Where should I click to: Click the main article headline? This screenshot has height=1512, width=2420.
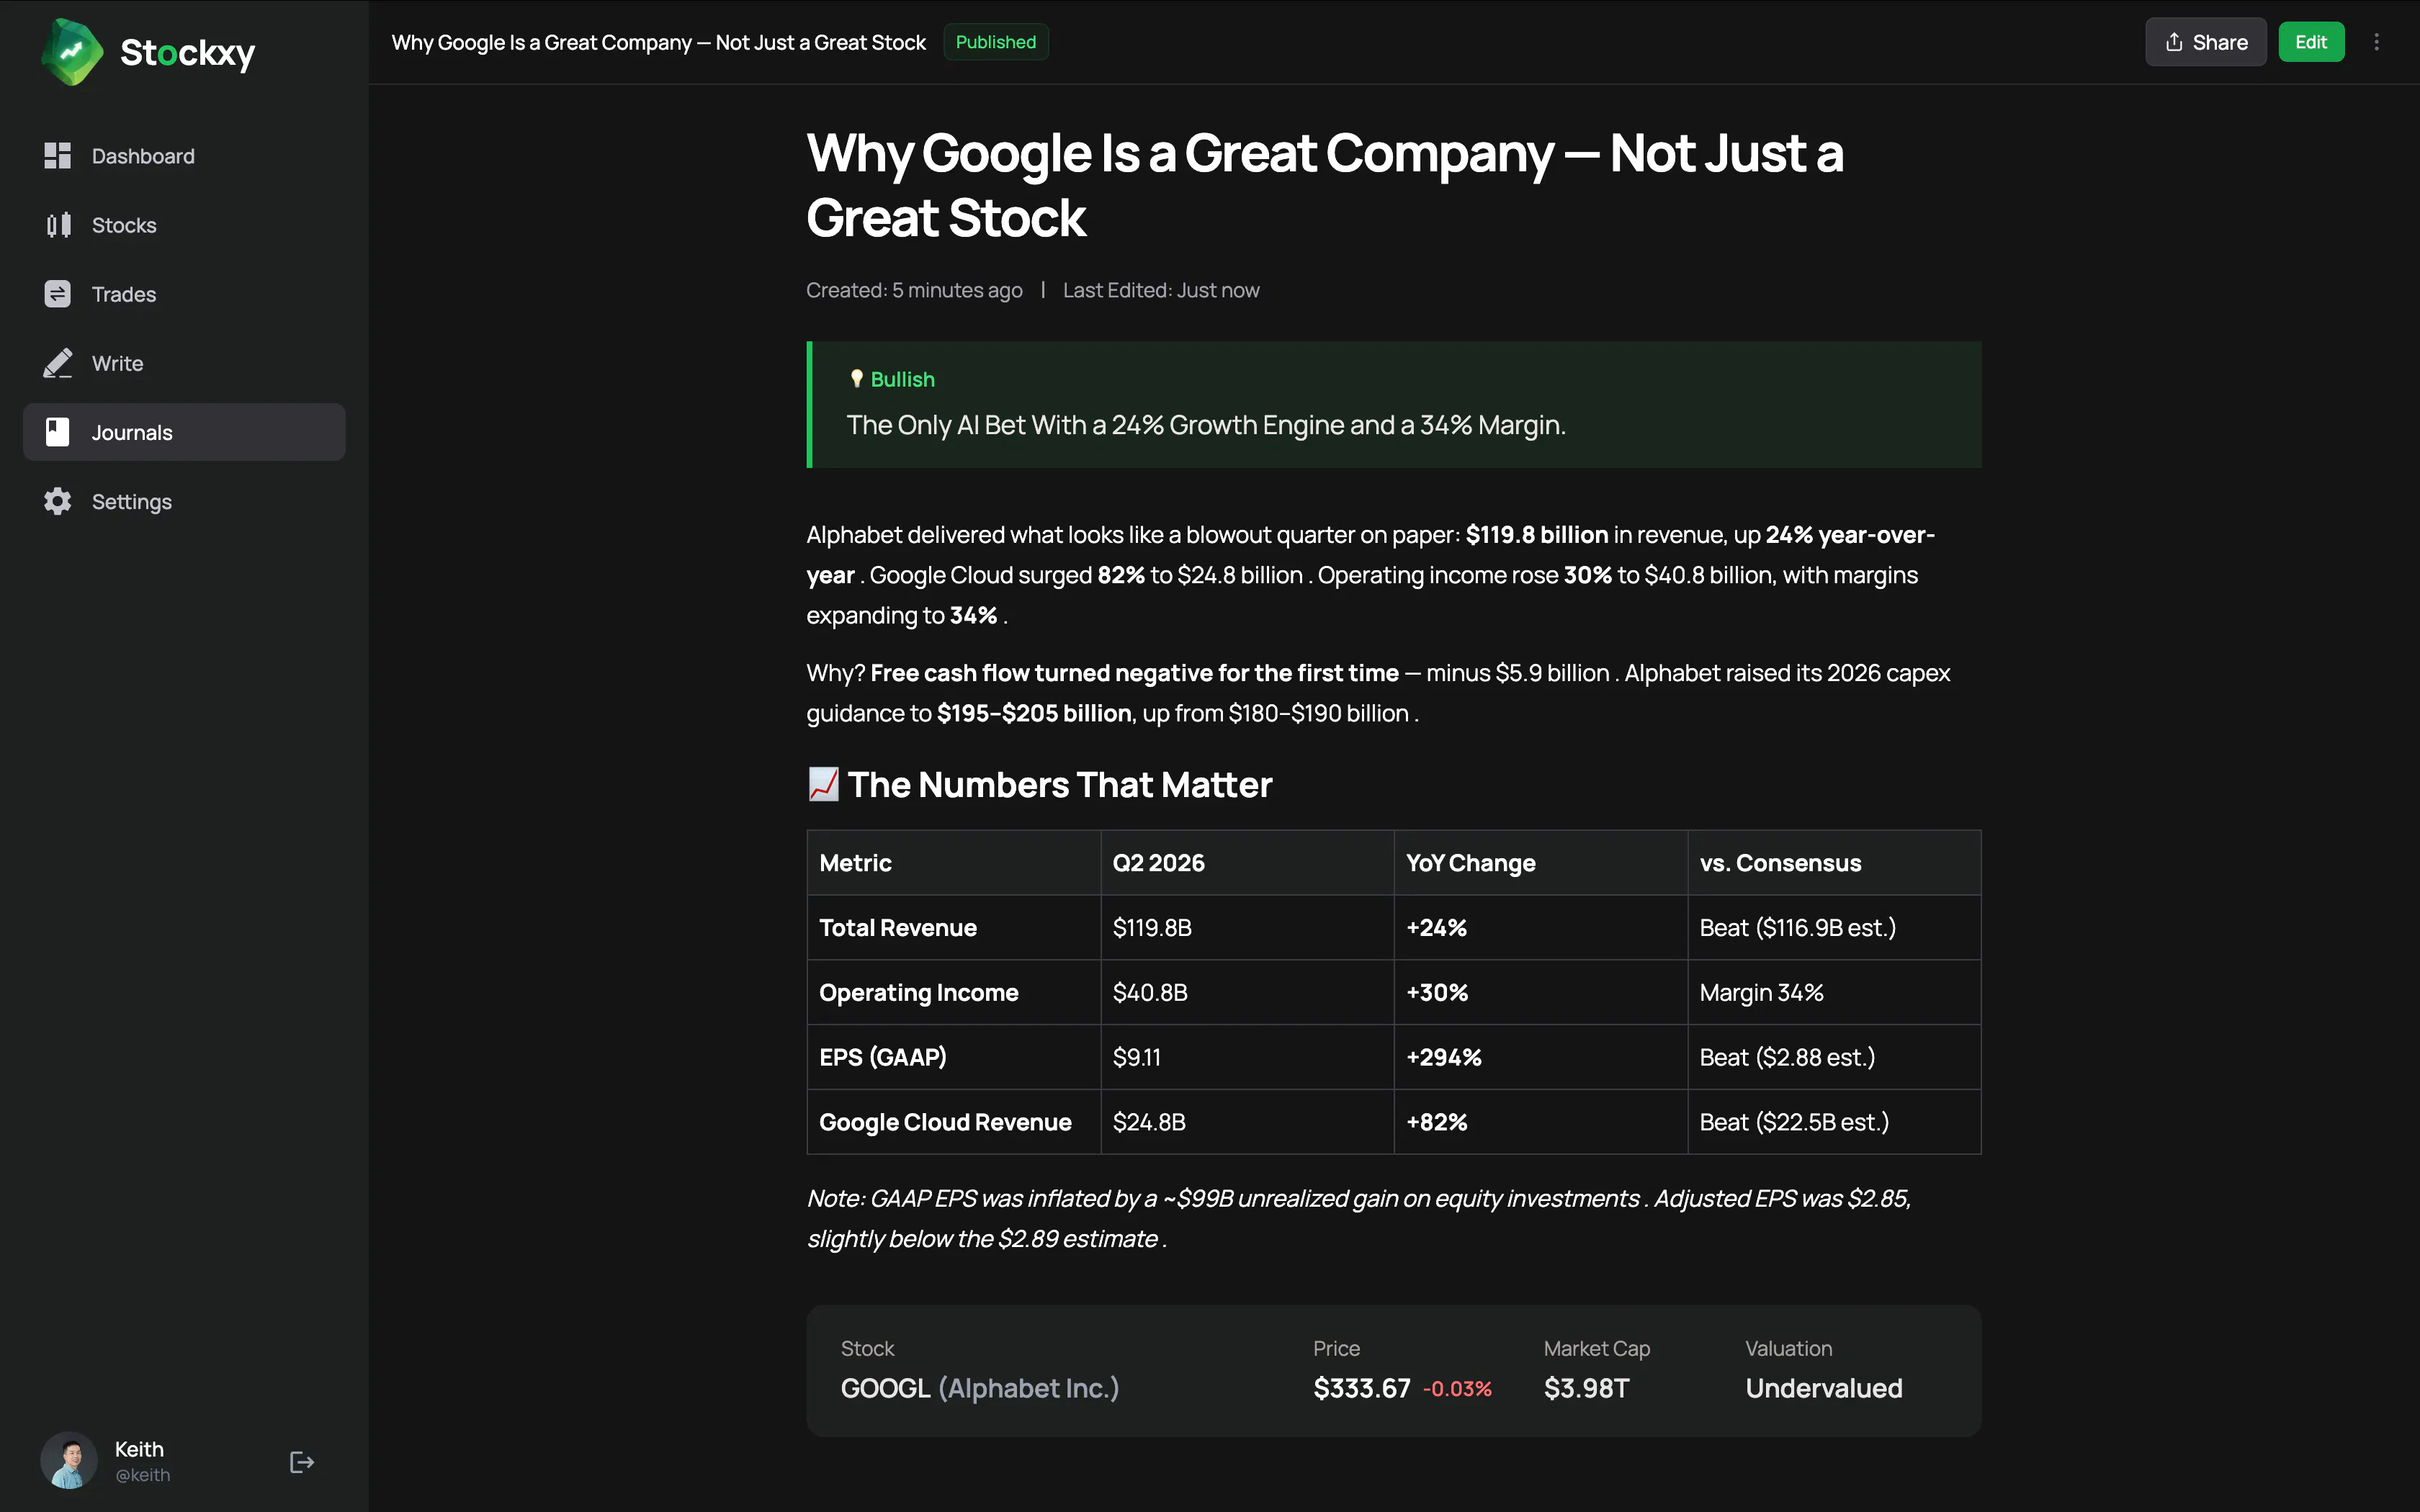[x=1325, y=185]
